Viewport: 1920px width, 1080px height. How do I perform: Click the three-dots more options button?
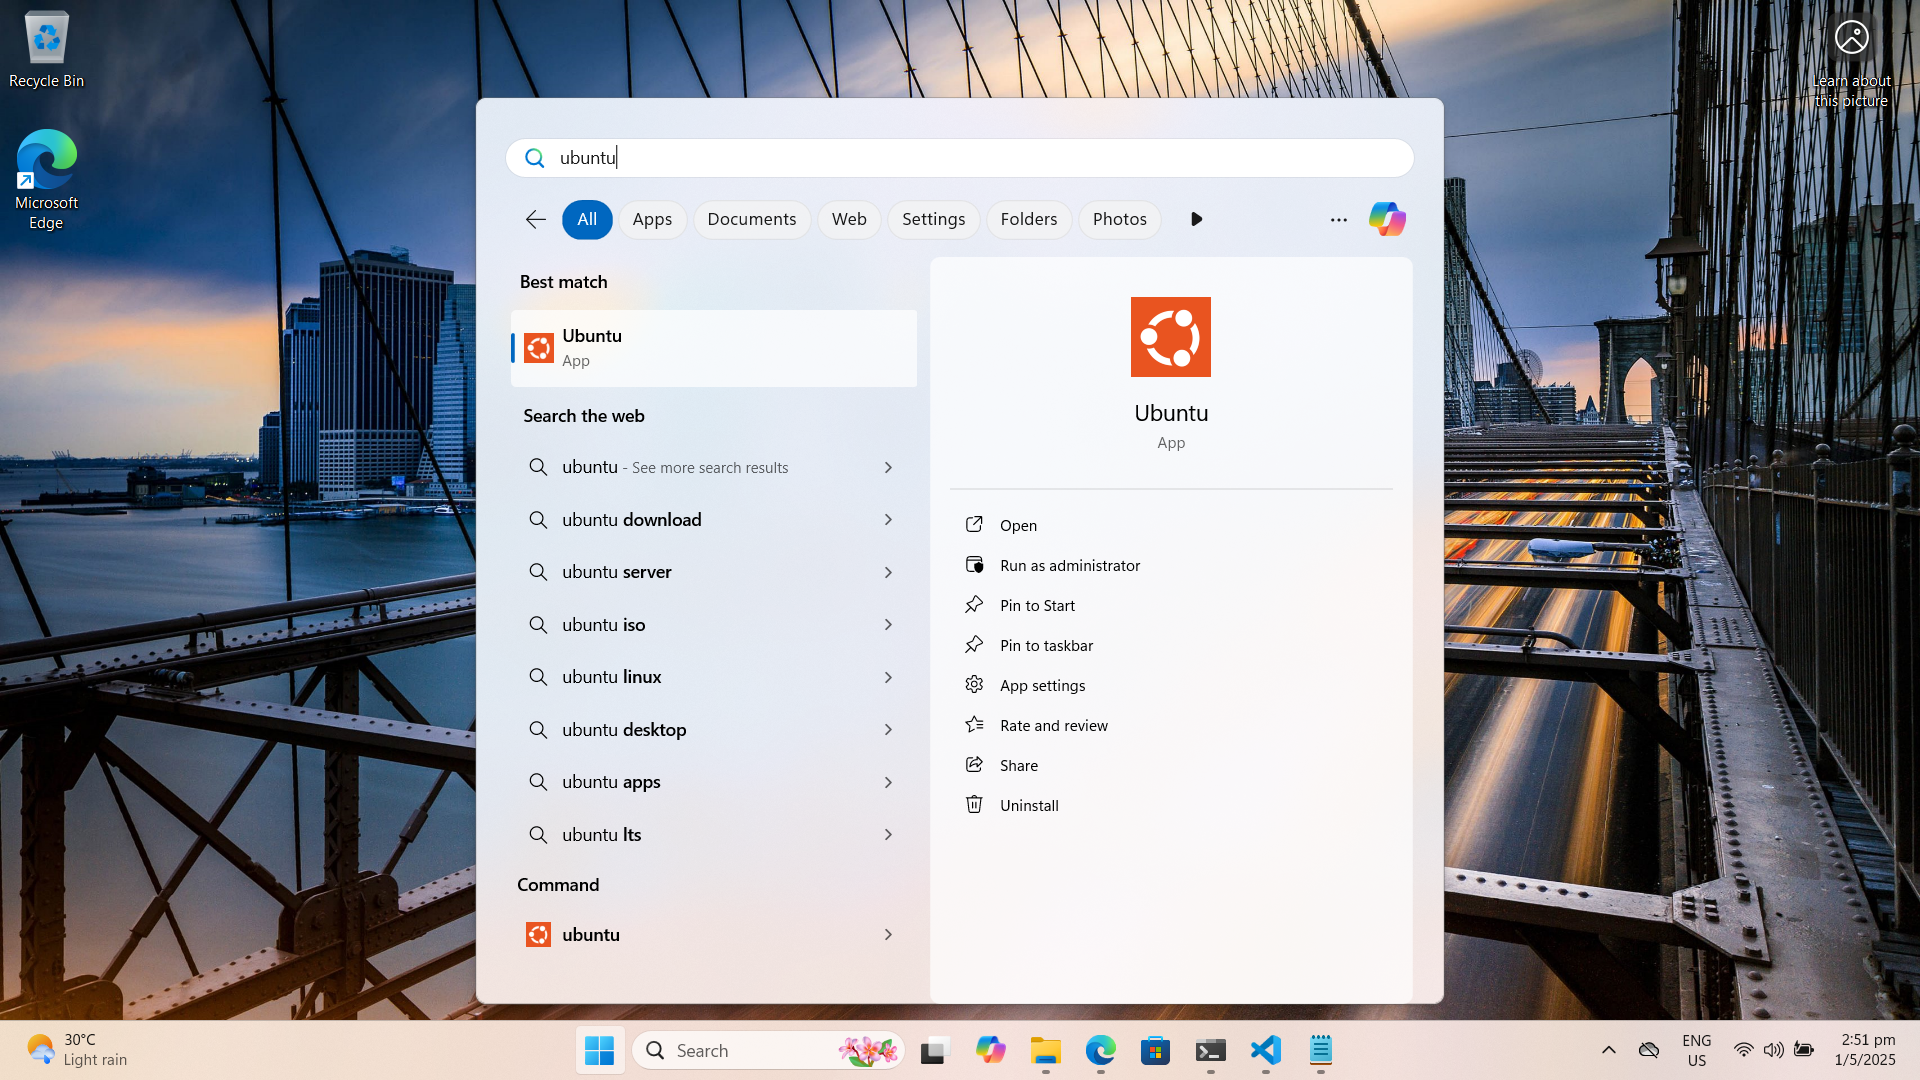(x=1339, y=219)
